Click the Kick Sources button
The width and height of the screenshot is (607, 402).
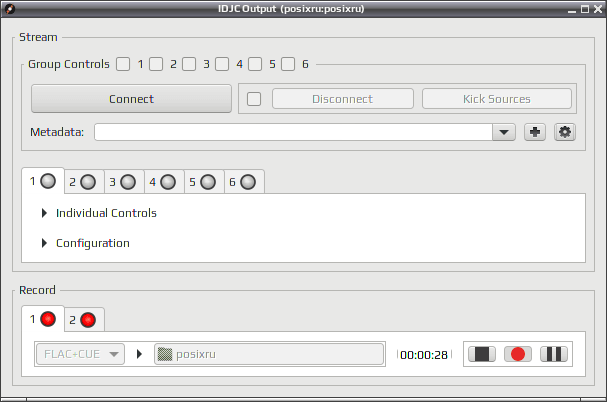[497, 99]
